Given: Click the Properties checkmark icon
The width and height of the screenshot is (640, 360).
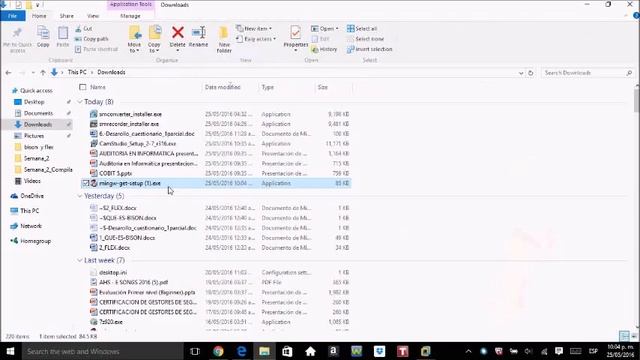Looking at the screenshot, I should [295, 32].
